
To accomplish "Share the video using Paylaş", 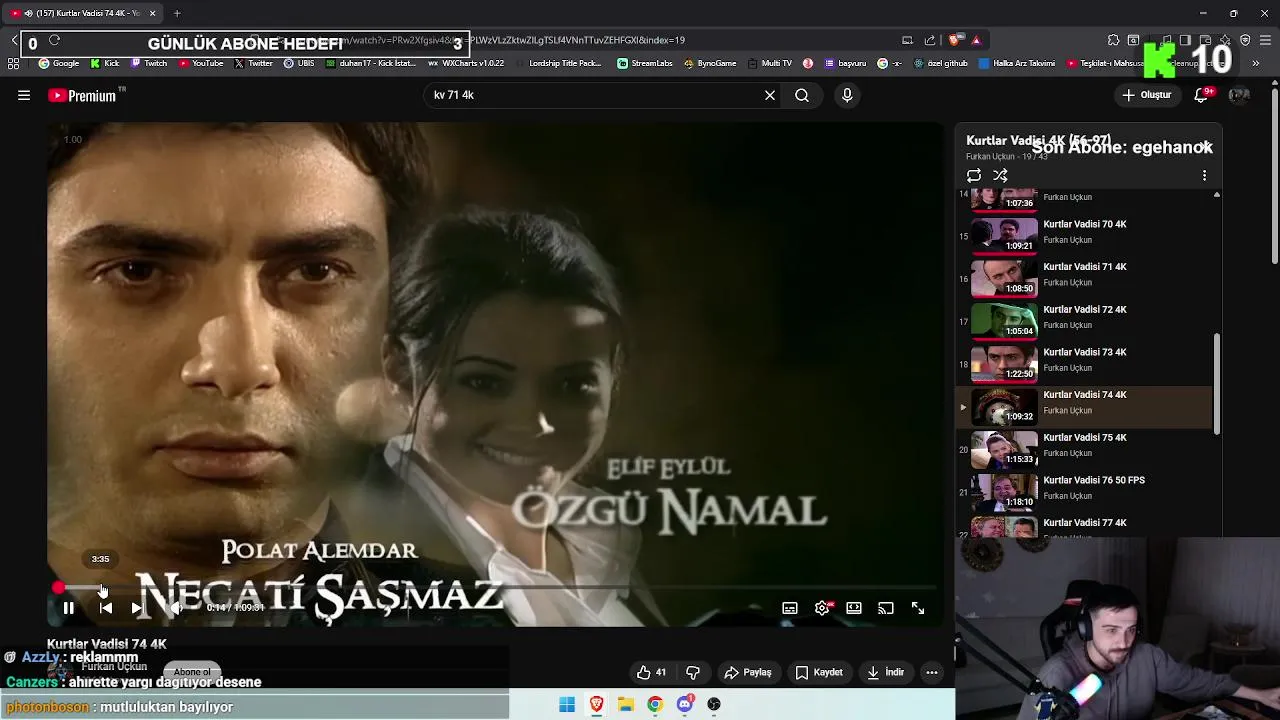I will click(x=748, y=672).
